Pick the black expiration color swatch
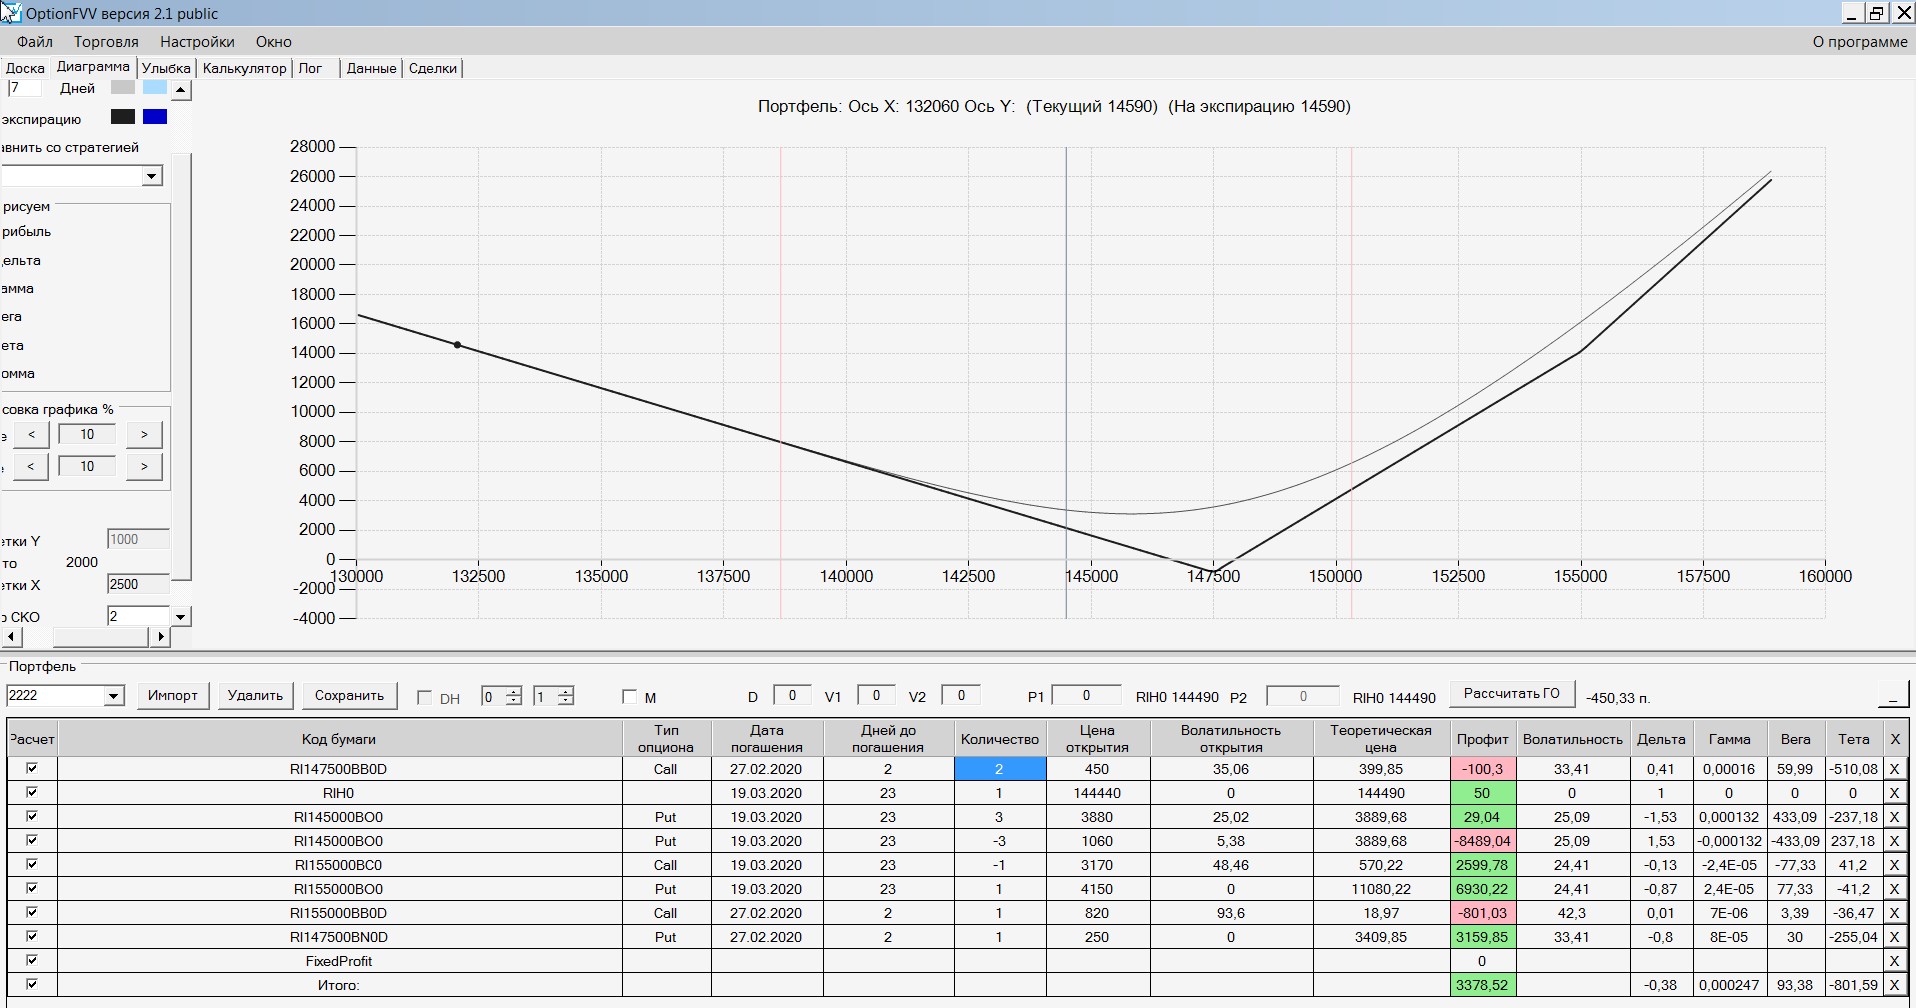1916x1008 pixels. click(123, 117)
